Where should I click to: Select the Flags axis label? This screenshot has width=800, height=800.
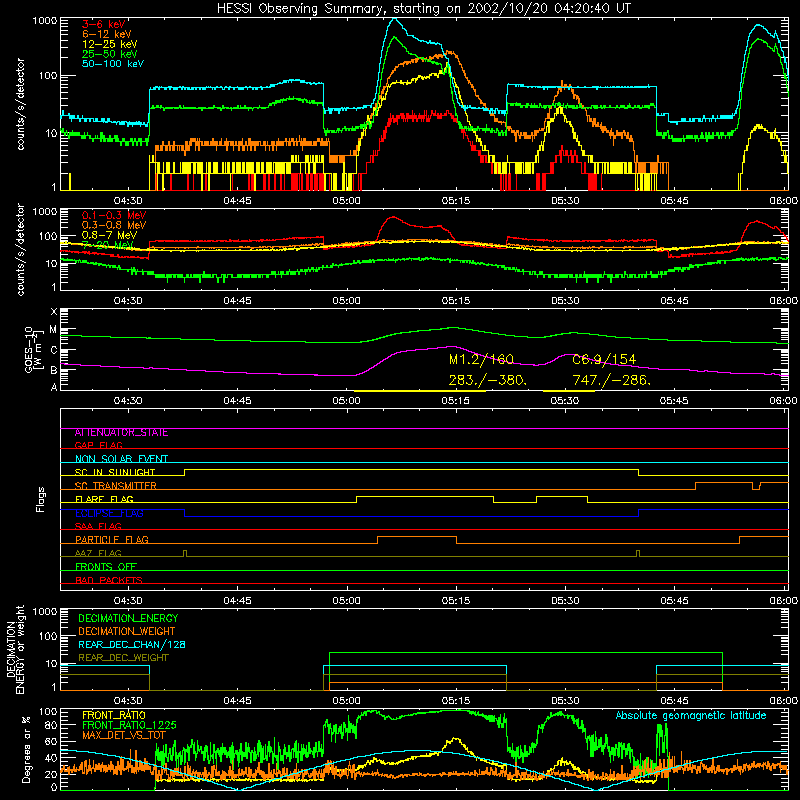pos(41,499)
